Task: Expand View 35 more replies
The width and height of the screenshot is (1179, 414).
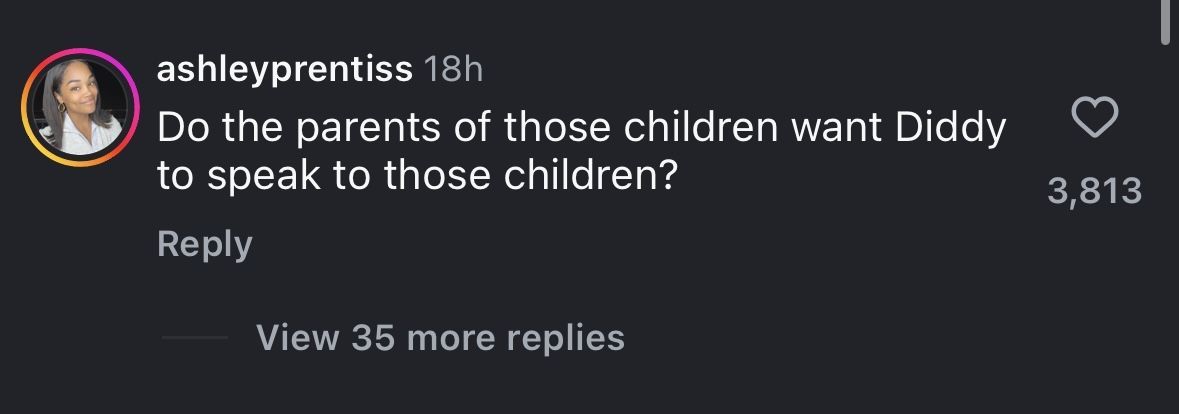Action: [x=440, y=337]
